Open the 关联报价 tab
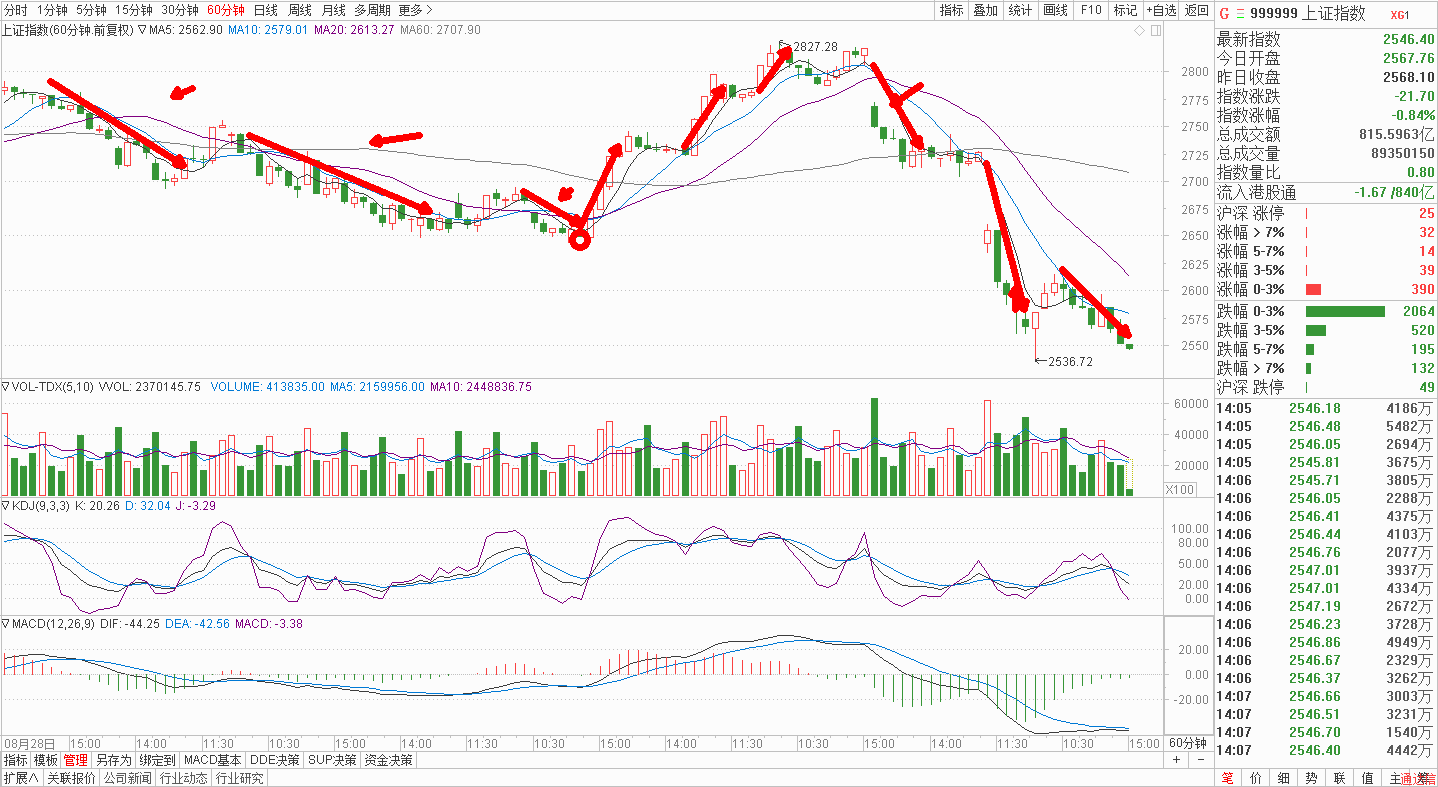The width and height of the screenshot is (1438, 787). click(x=71, y=778)
